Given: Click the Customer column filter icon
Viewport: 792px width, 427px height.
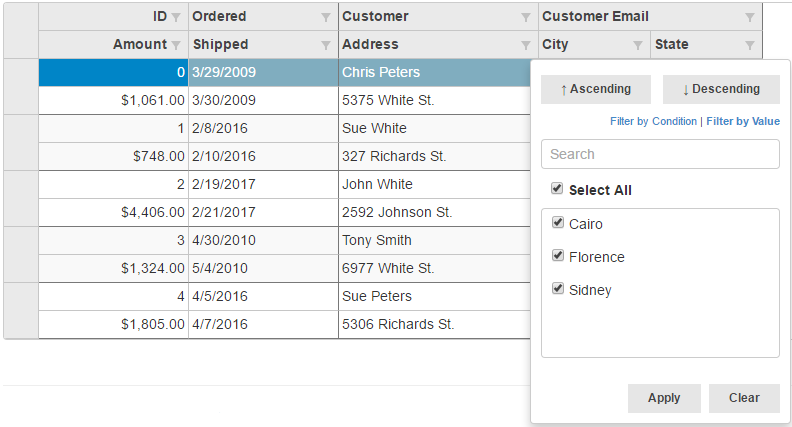Looking at the screenshot, I should pyautogui.click(x=526, y=17).
